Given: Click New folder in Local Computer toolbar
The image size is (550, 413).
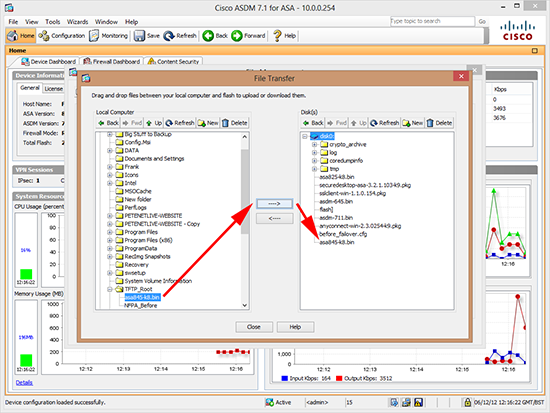Looking at the screenshot, I should tap(208, 123).
